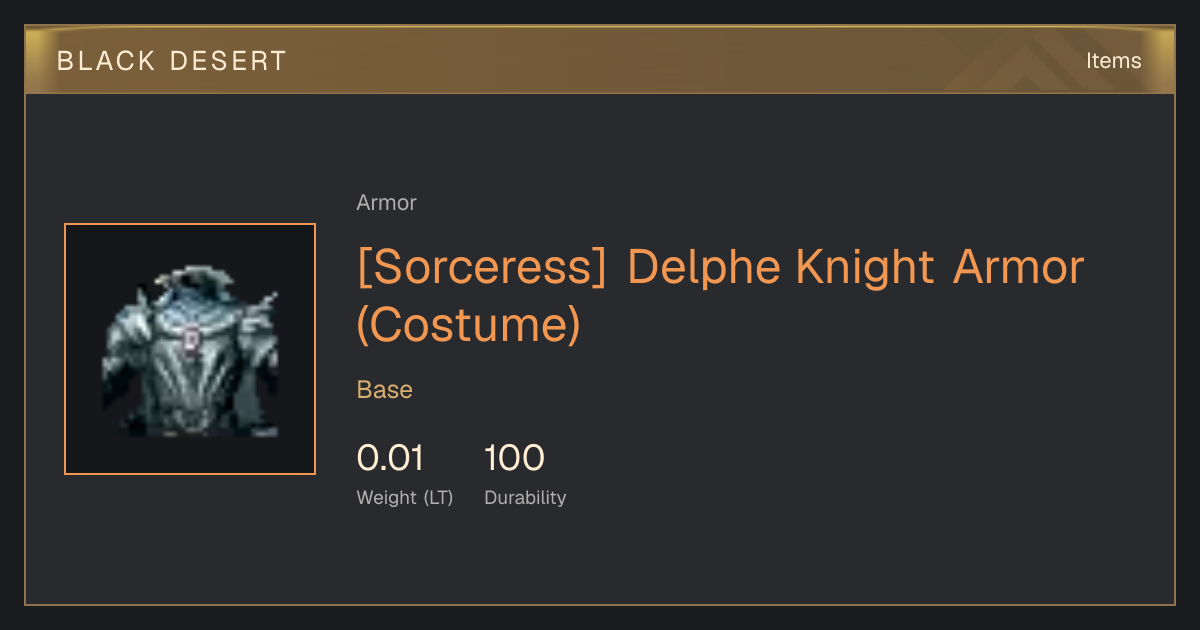This screenshot has height=630, width=1200.
Task: Click the (Costume) text in title
Action: click(x=468, y=325)
